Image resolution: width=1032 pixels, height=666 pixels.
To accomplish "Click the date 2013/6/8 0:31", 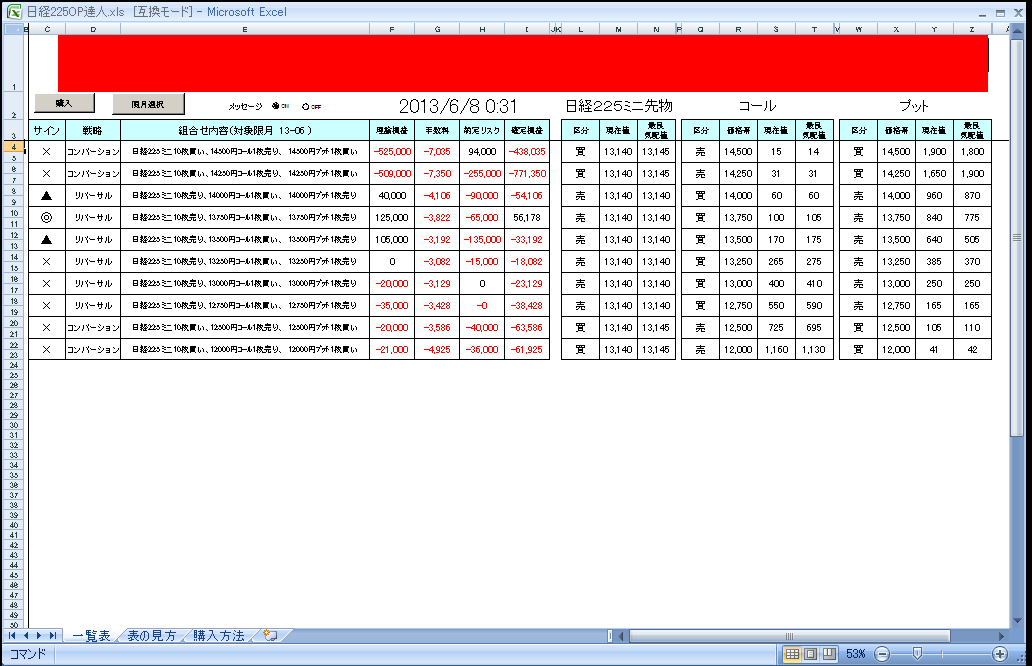I will coord(458,106).
